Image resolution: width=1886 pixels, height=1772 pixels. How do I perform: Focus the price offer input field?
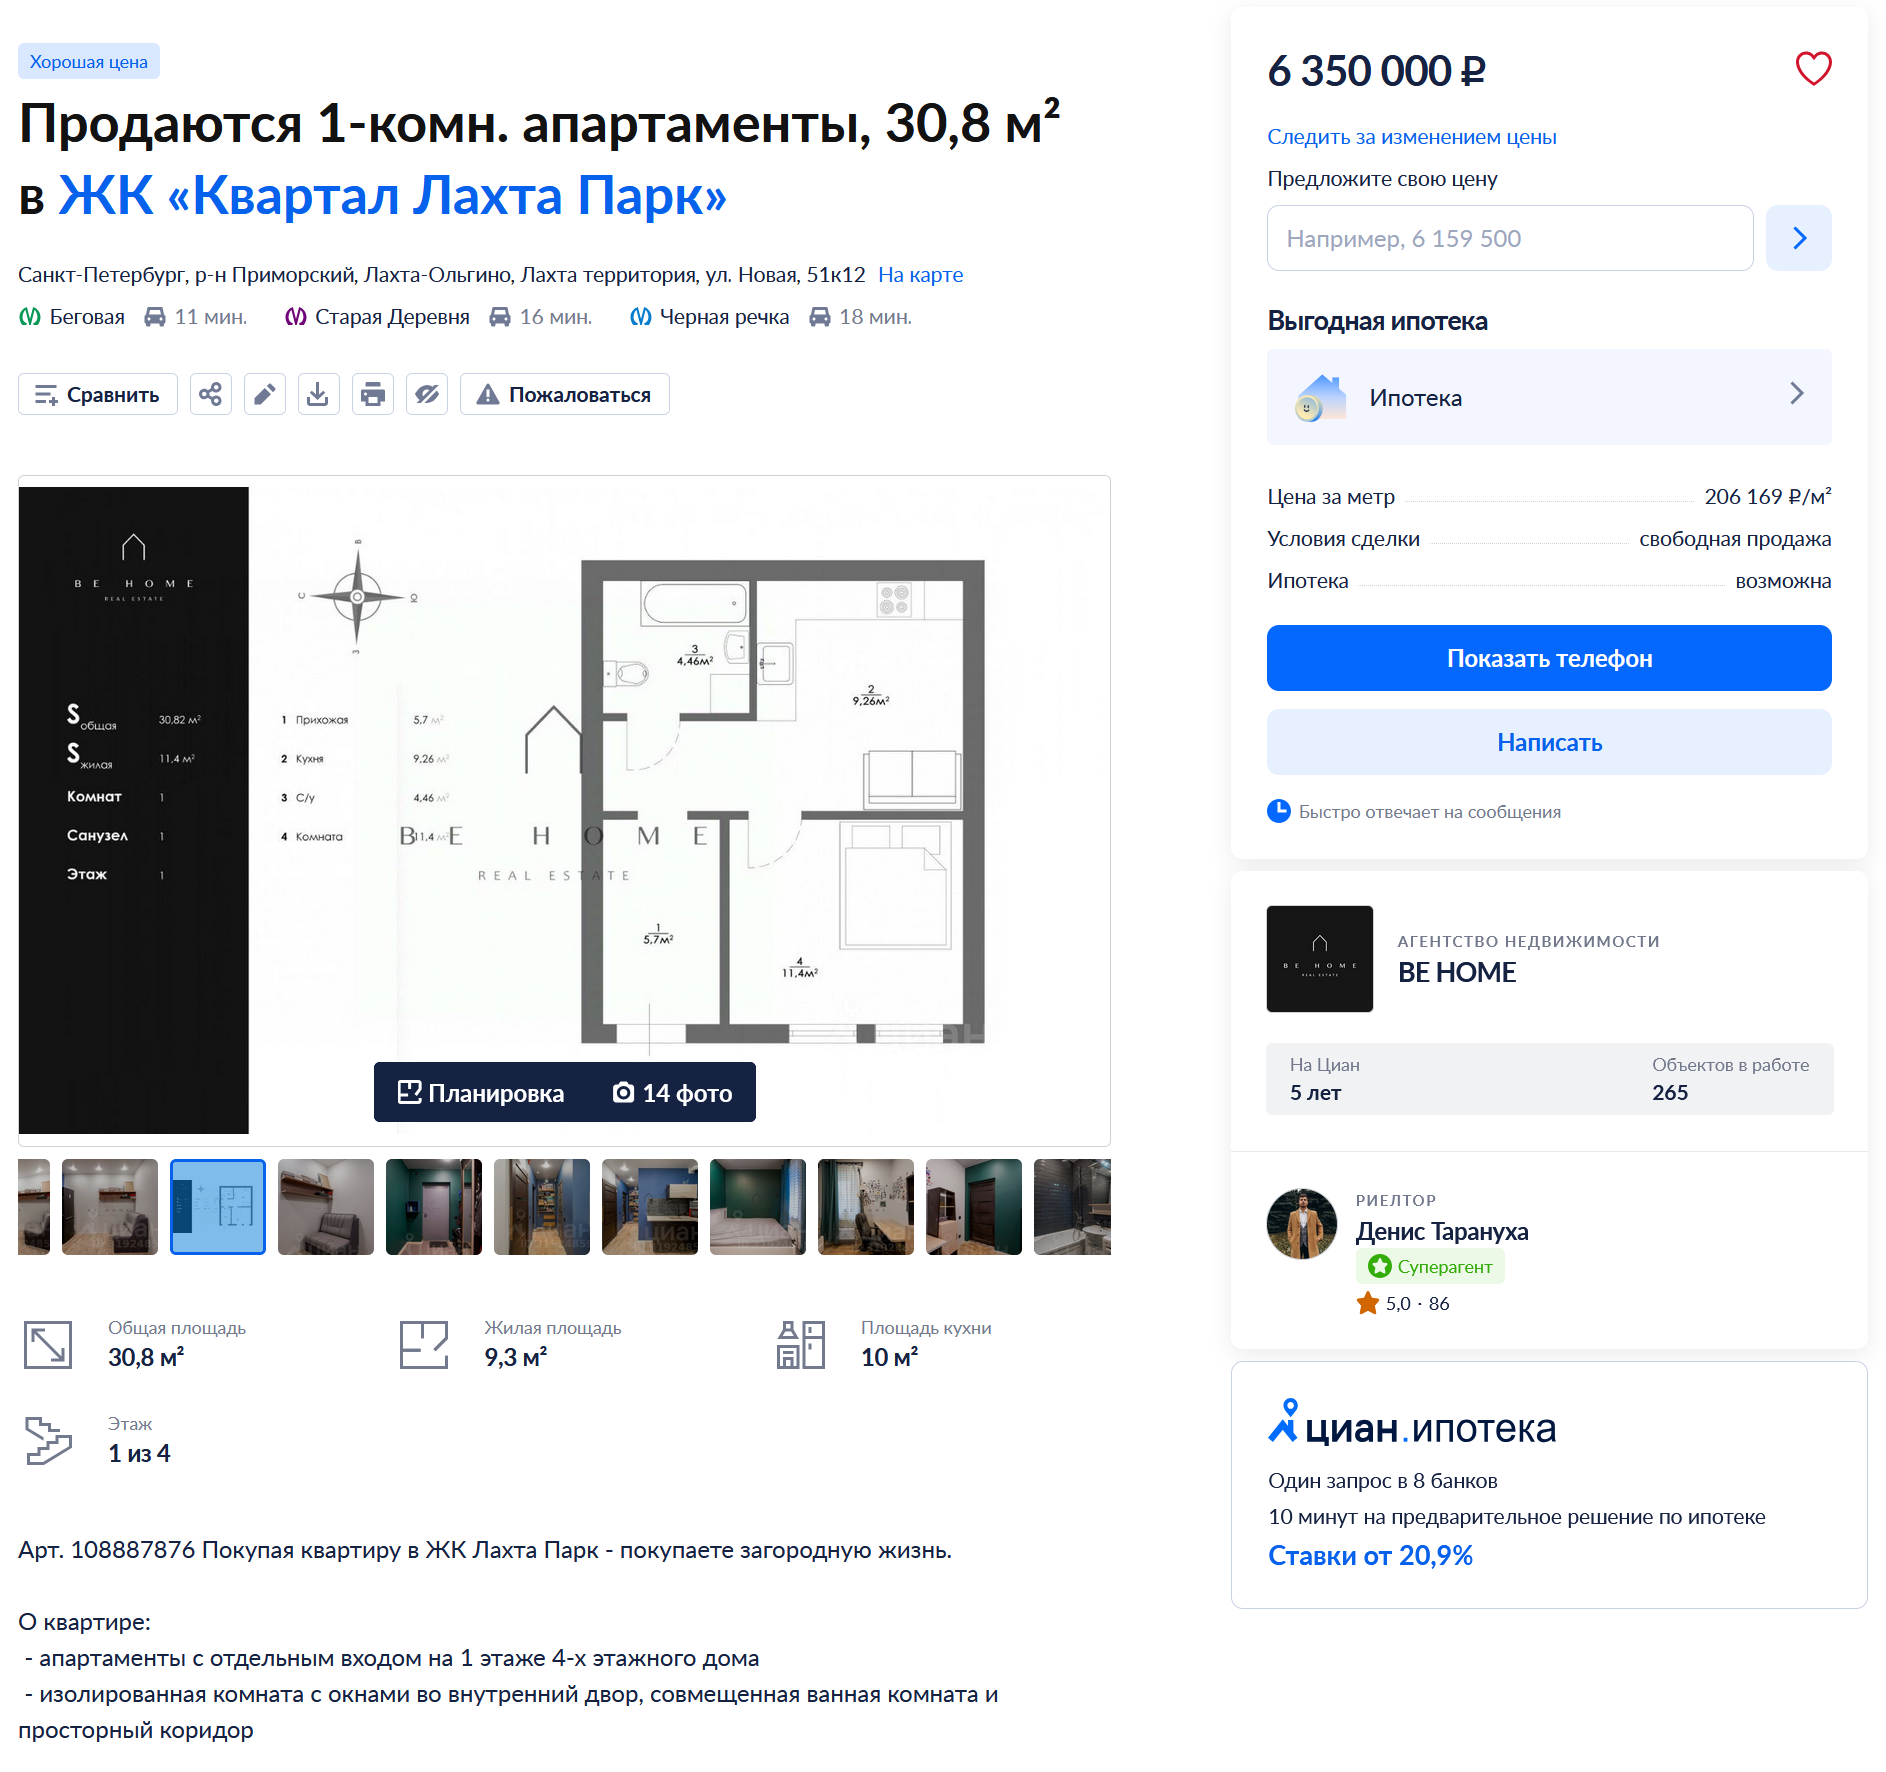1510,238
